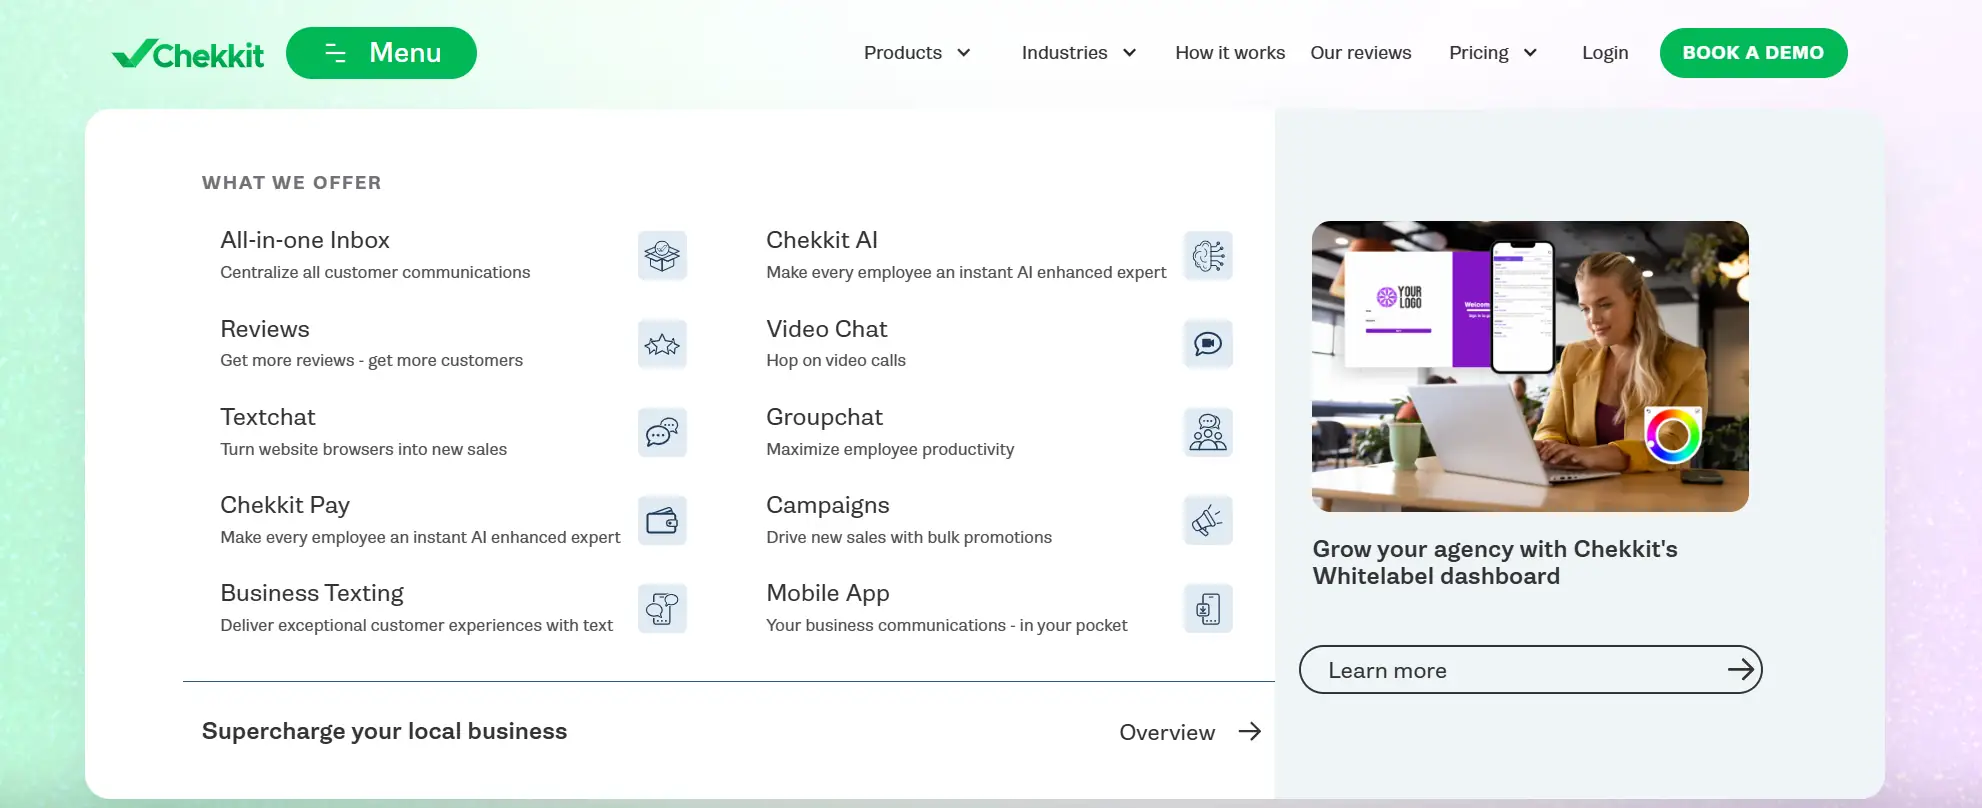Click the Groupchat people icon

tap(1208, 432)
